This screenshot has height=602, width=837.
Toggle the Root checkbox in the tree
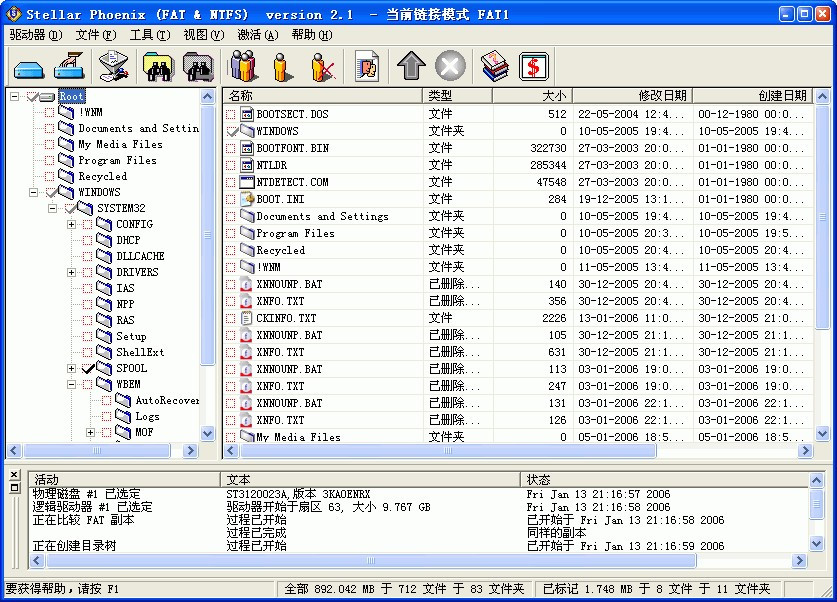click(x=33, y=97)
